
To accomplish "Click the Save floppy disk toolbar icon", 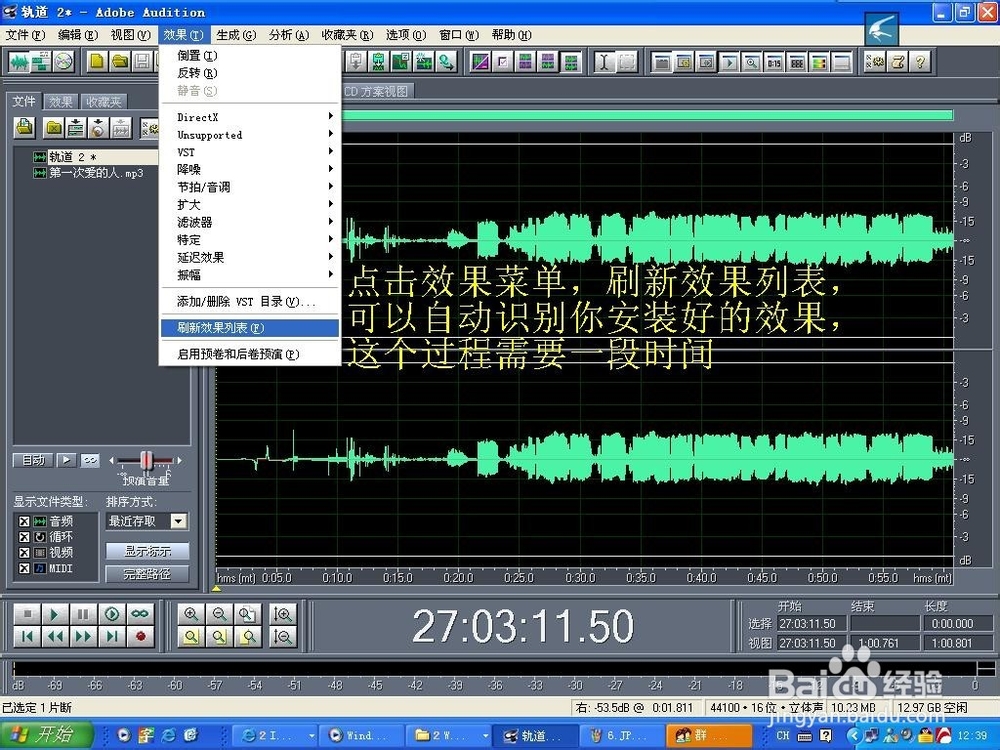I will tap(142, 62).
